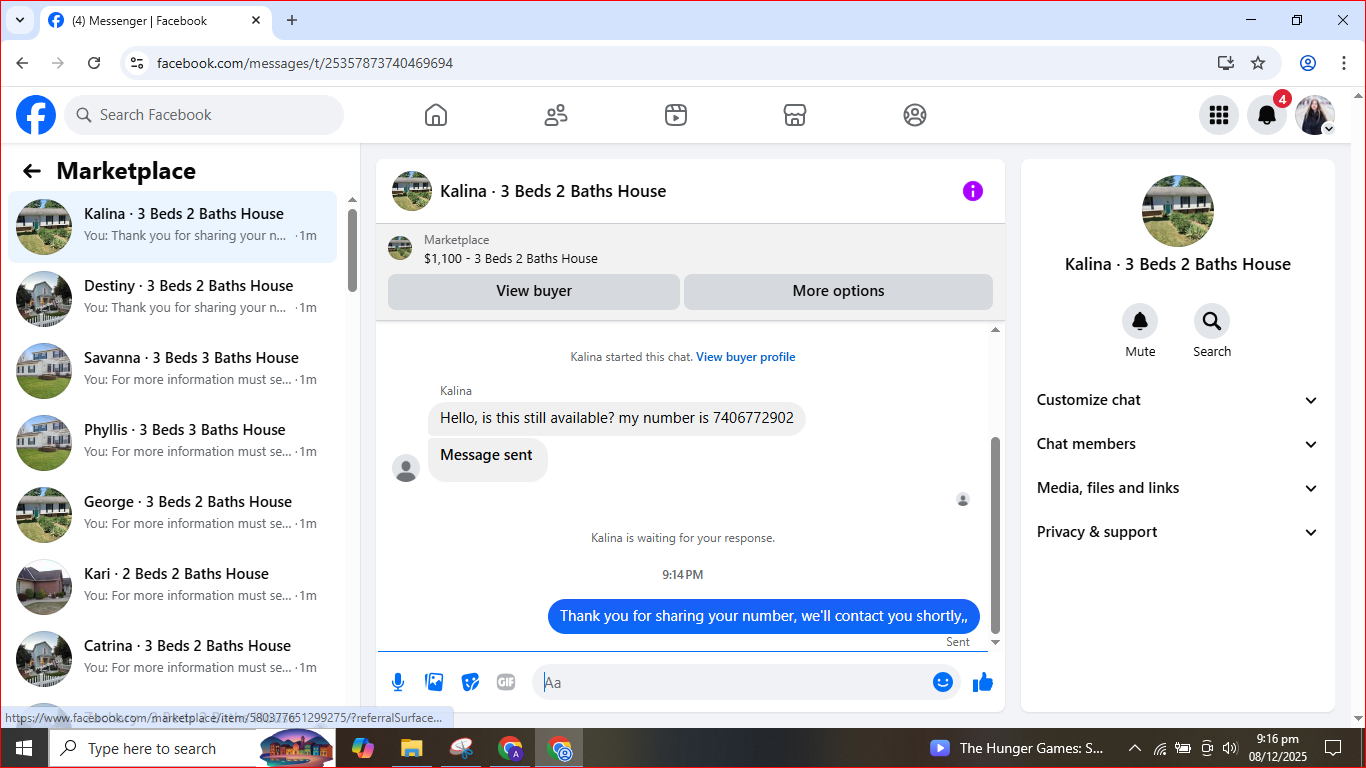
Task: Click the Marketplace back arrow
Action: pos(32,171)
